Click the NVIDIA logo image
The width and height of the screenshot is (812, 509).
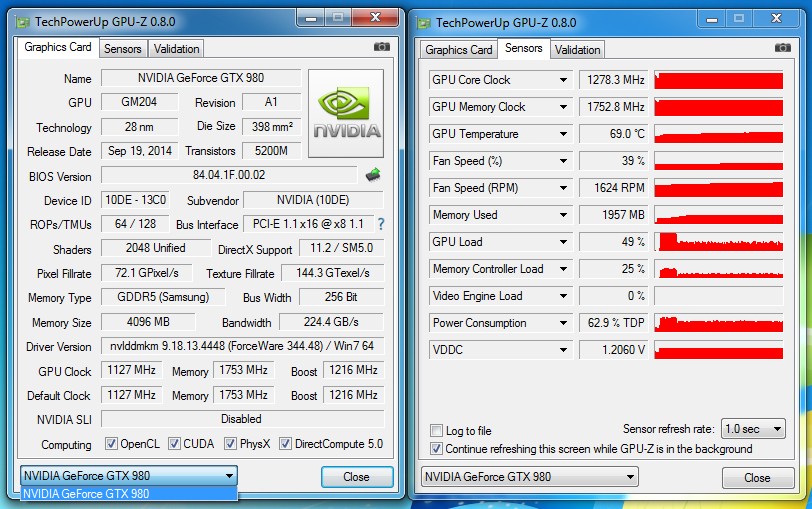(346, 113)
